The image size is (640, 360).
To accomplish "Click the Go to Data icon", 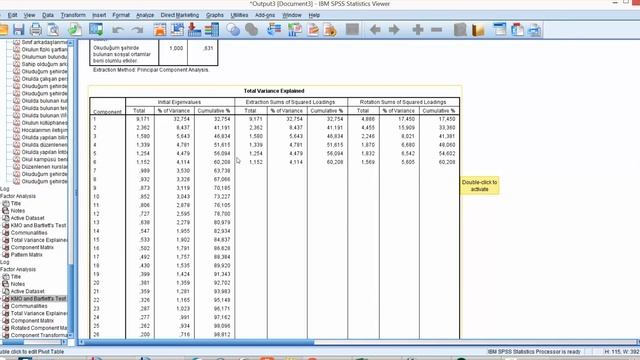I will coord(160,30).
